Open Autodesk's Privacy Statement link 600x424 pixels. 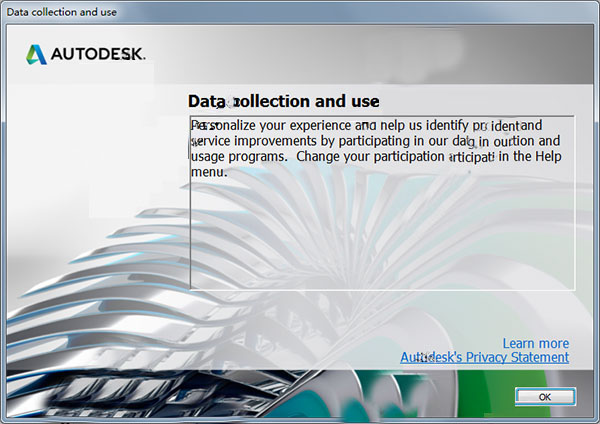point(484,357)
